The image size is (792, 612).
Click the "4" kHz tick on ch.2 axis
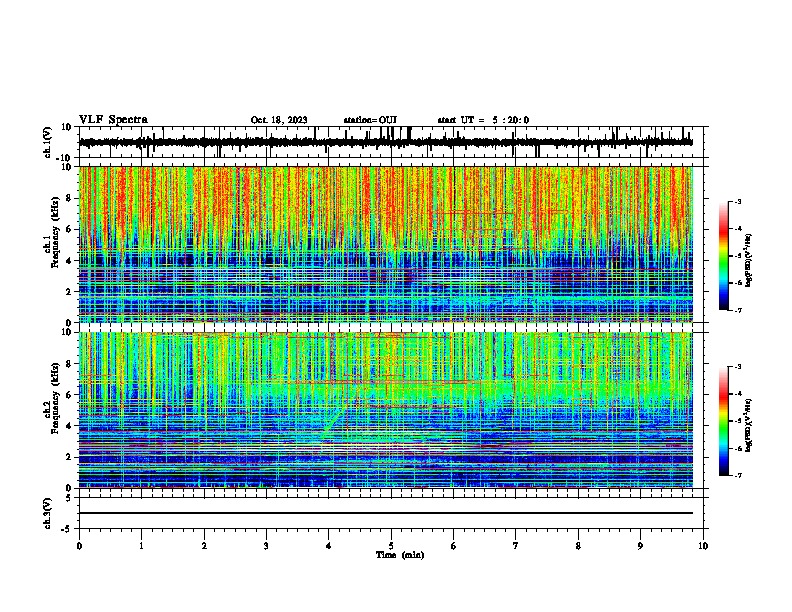coord(69,426)
